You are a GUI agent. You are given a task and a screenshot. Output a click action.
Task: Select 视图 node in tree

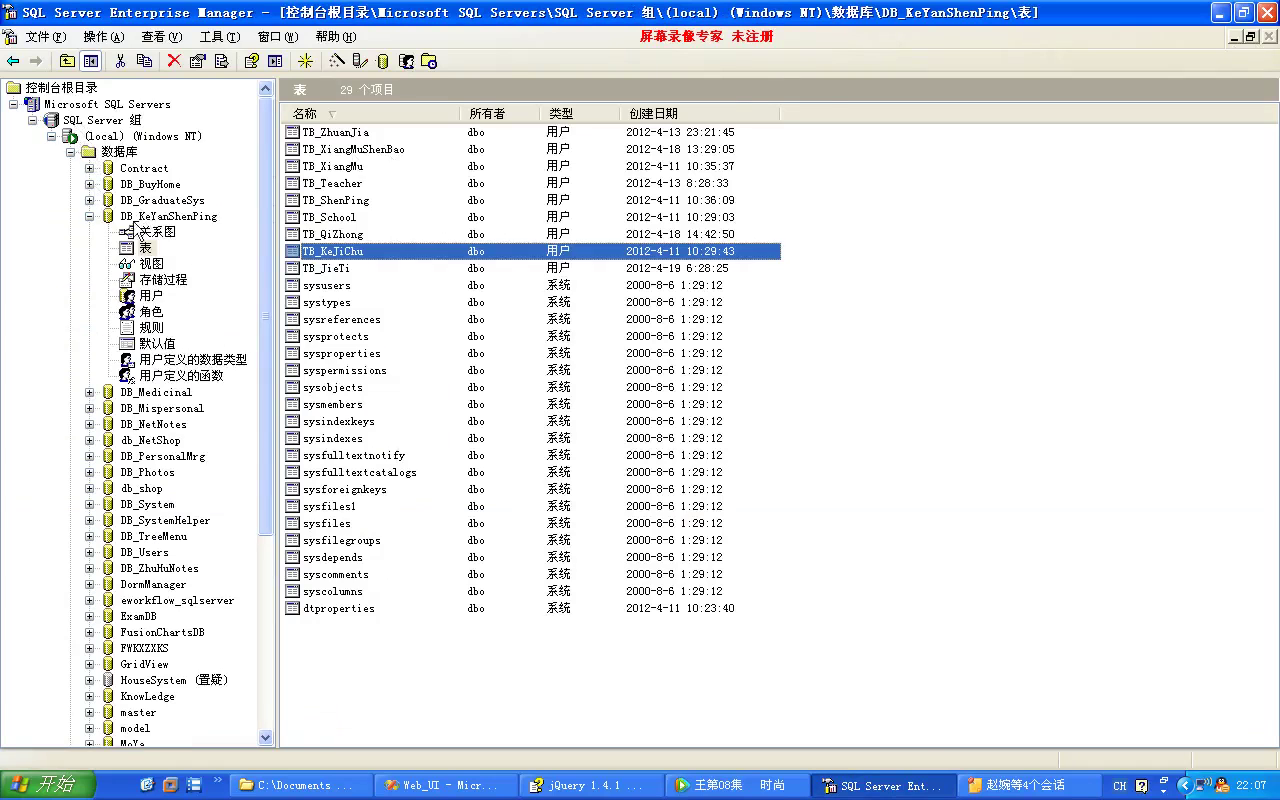coord(151,264)
